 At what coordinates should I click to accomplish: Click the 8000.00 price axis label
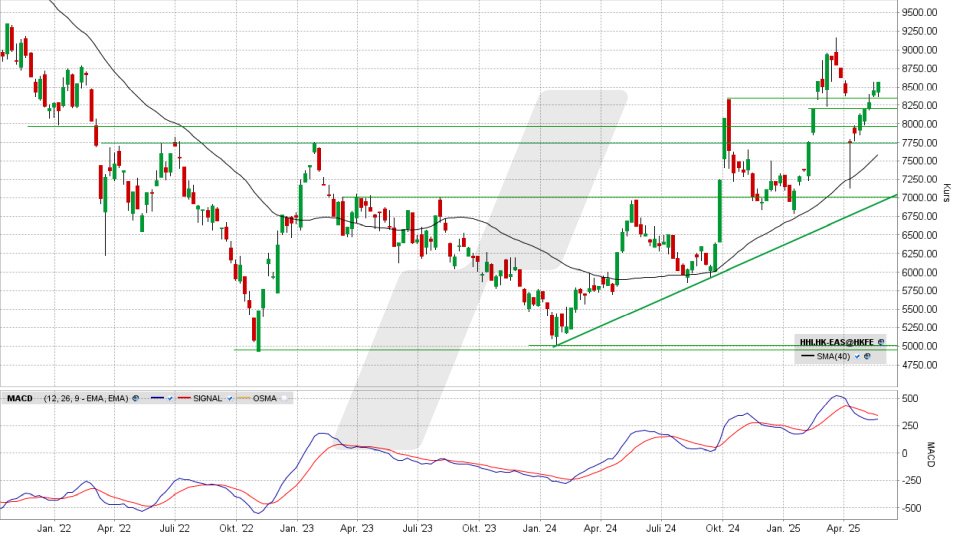920,124
